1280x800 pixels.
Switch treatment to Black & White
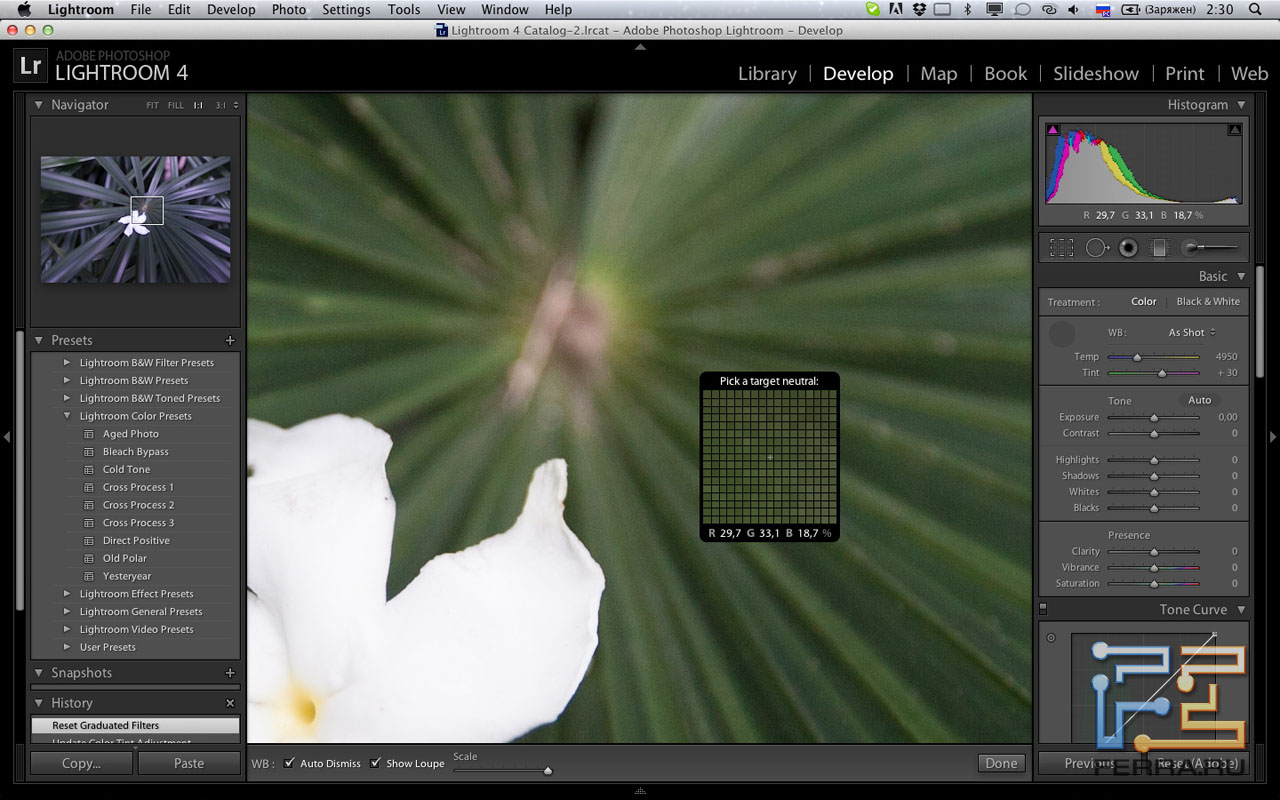tap(1208, 302)
